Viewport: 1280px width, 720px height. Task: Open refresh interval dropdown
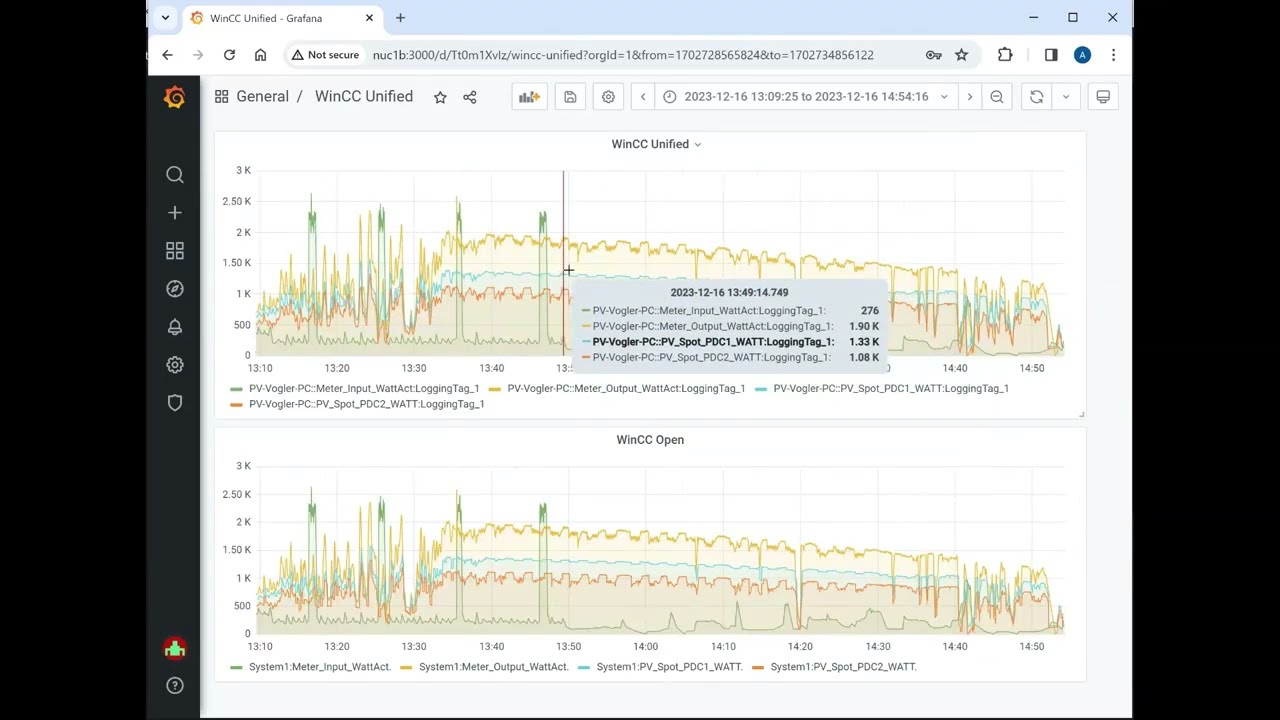[x=1066, y=97]
